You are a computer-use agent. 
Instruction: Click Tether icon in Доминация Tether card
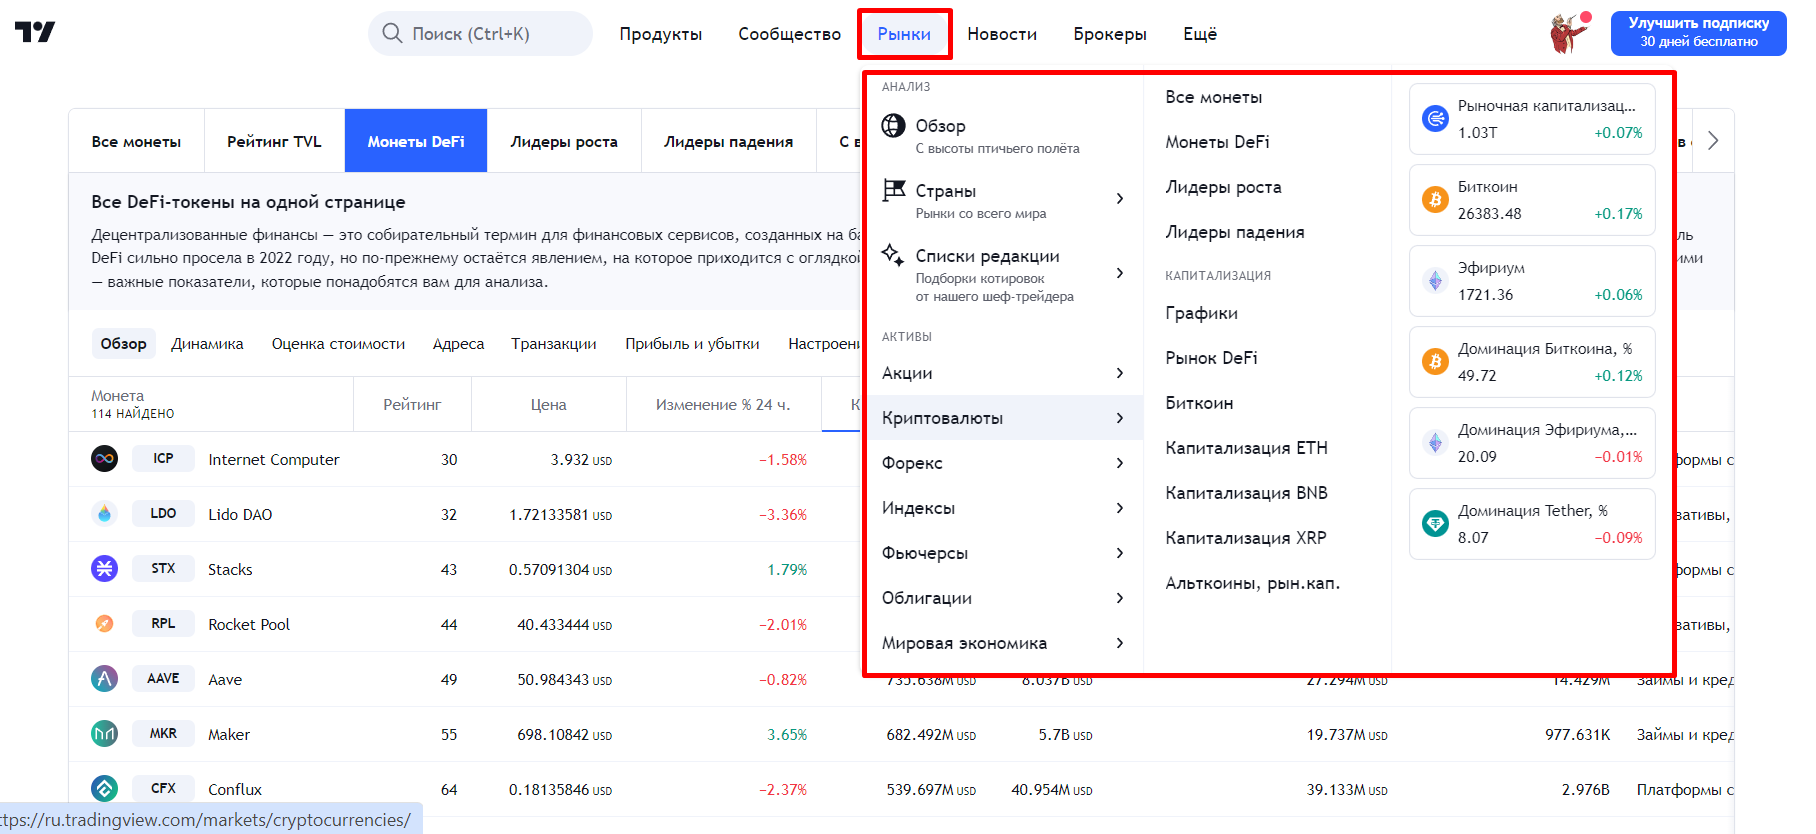click(x=1435, y=523)
